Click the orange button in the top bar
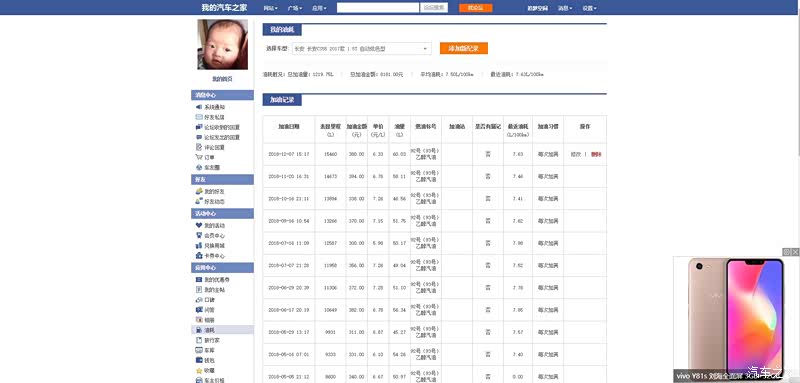Viewport: 800px width, 383px height. 476,8
